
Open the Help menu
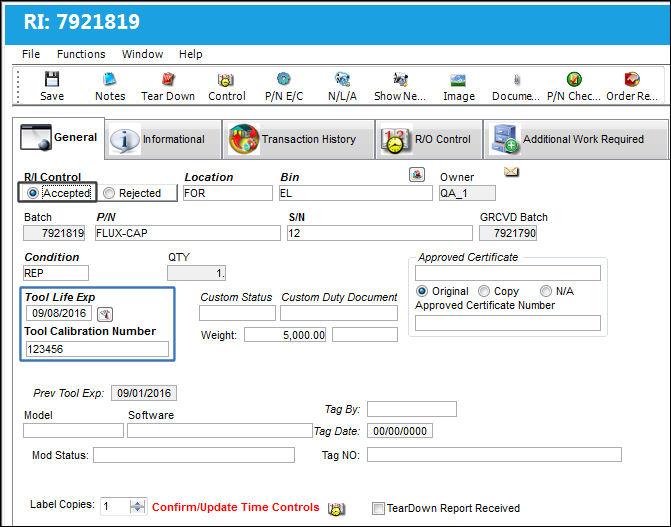pos(190,54)
